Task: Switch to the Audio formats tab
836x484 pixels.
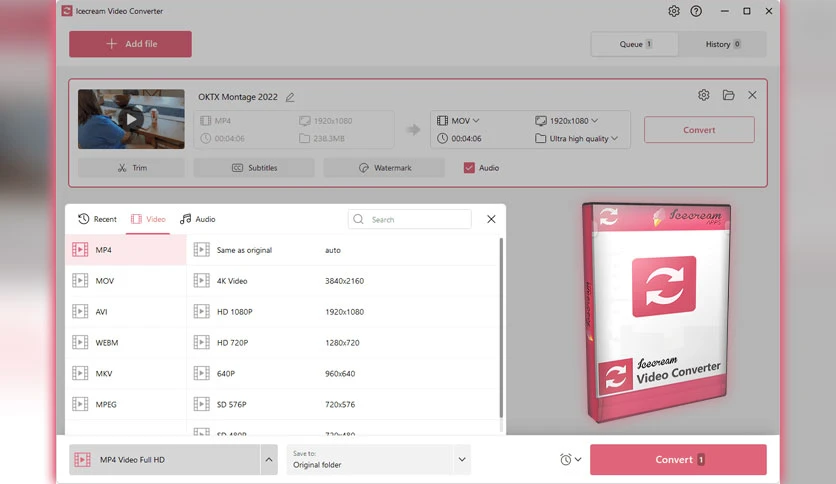Action: click(198, 219)
